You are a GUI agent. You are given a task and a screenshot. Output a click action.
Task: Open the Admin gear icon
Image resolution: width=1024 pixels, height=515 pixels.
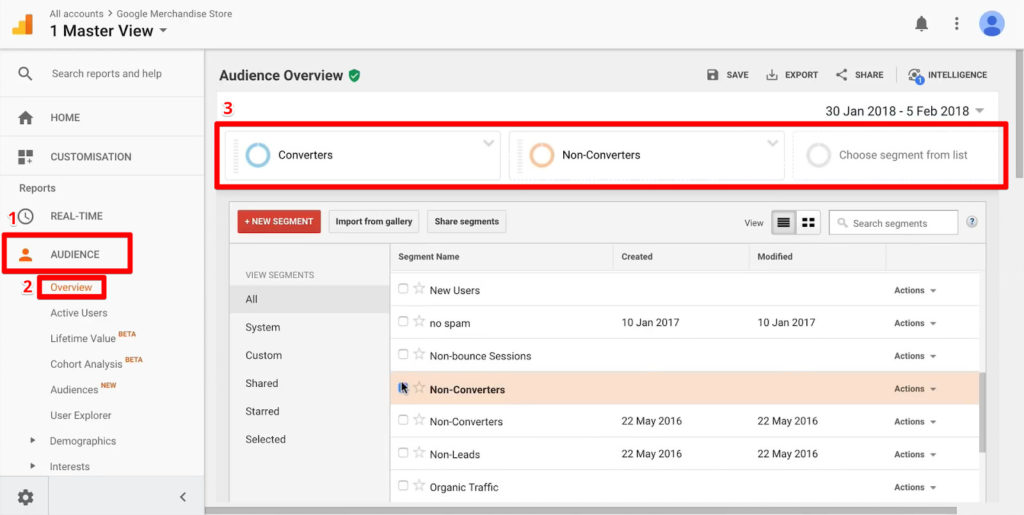pos(25,497)
